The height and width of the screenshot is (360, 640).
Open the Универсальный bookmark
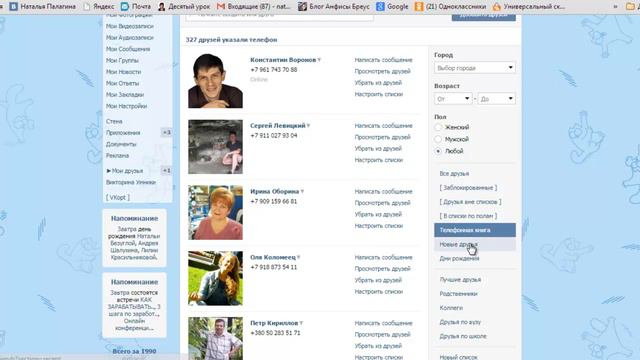point(529,7)
